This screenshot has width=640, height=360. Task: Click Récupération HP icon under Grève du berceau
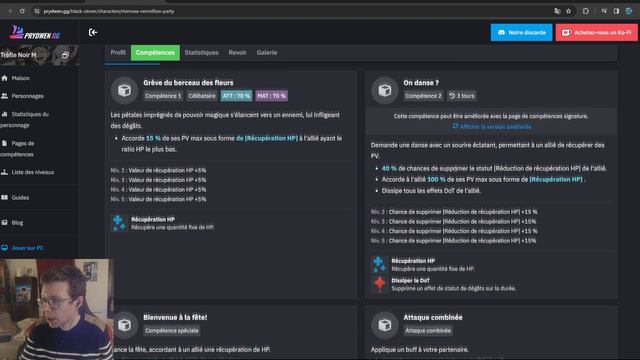click(x=119, y=223)
